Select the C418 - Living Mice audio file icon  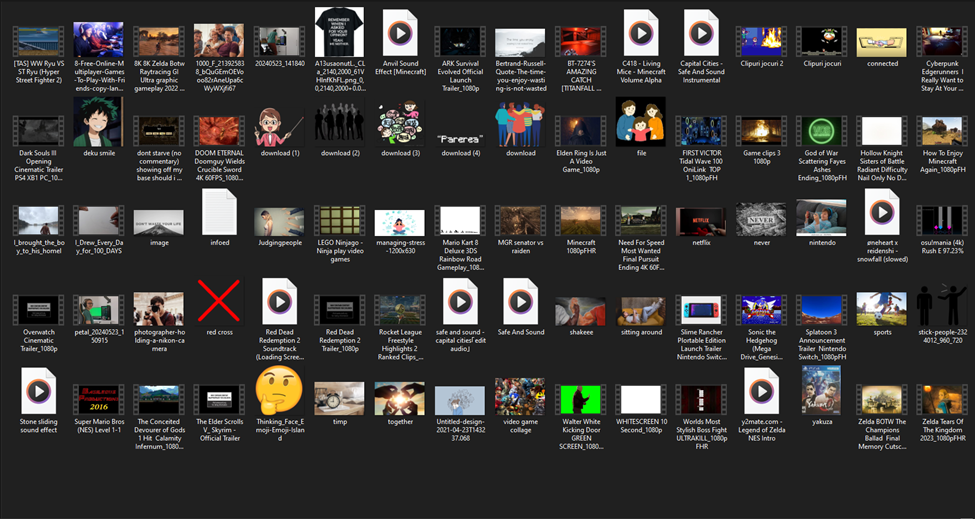tap(641, 33)
